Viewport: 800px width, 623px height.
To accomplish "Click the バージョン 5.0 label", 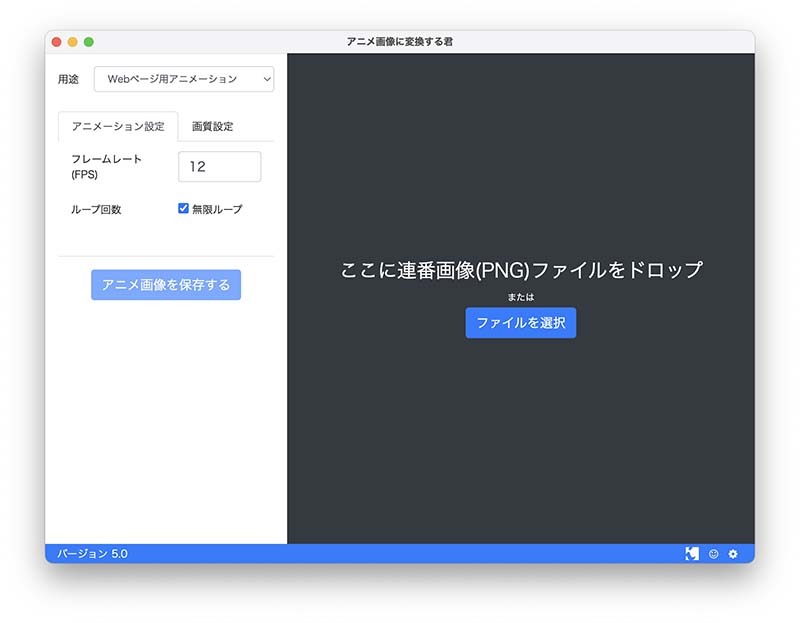I will (92, 553).
